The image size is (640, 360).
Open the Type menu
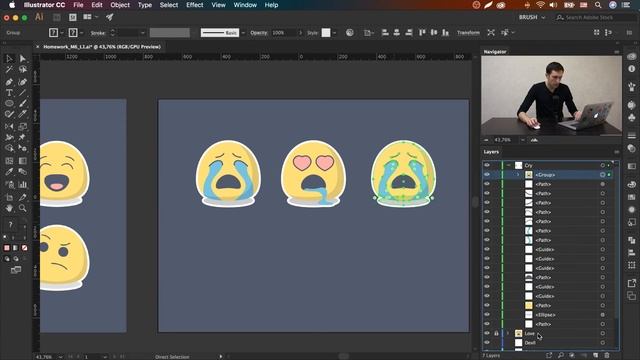[145, 5]
